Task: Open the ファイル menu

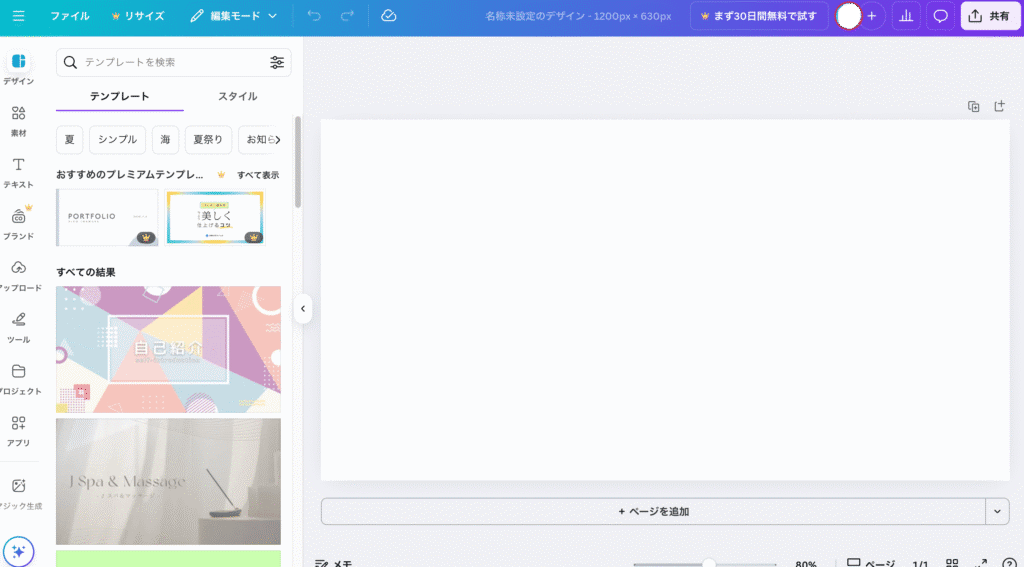Action: pos(69,16)
